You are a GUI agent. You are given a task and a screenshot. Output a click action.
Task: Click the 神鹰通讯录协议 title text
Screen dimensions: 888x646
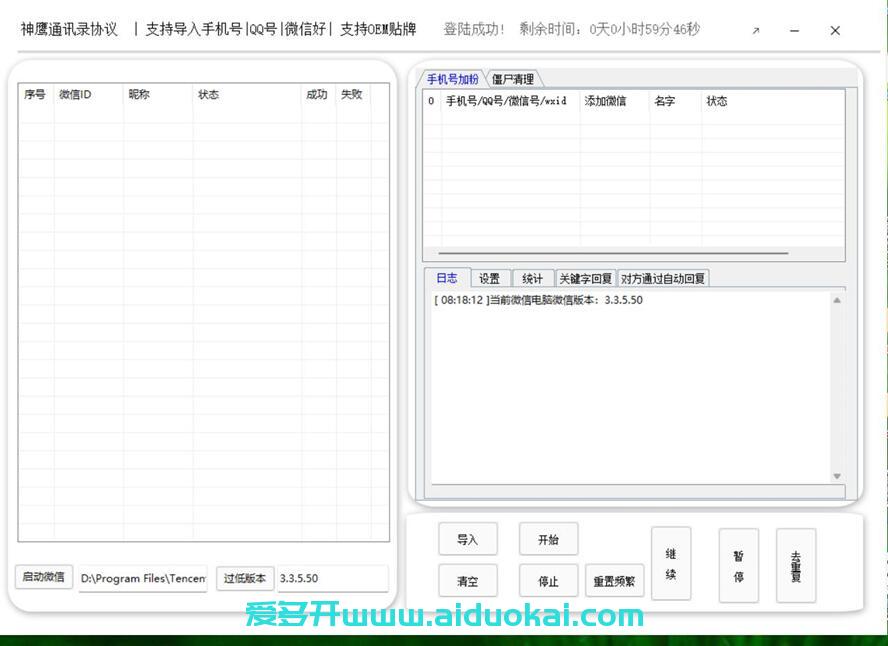pyautogui.click(x=69, y=29)
